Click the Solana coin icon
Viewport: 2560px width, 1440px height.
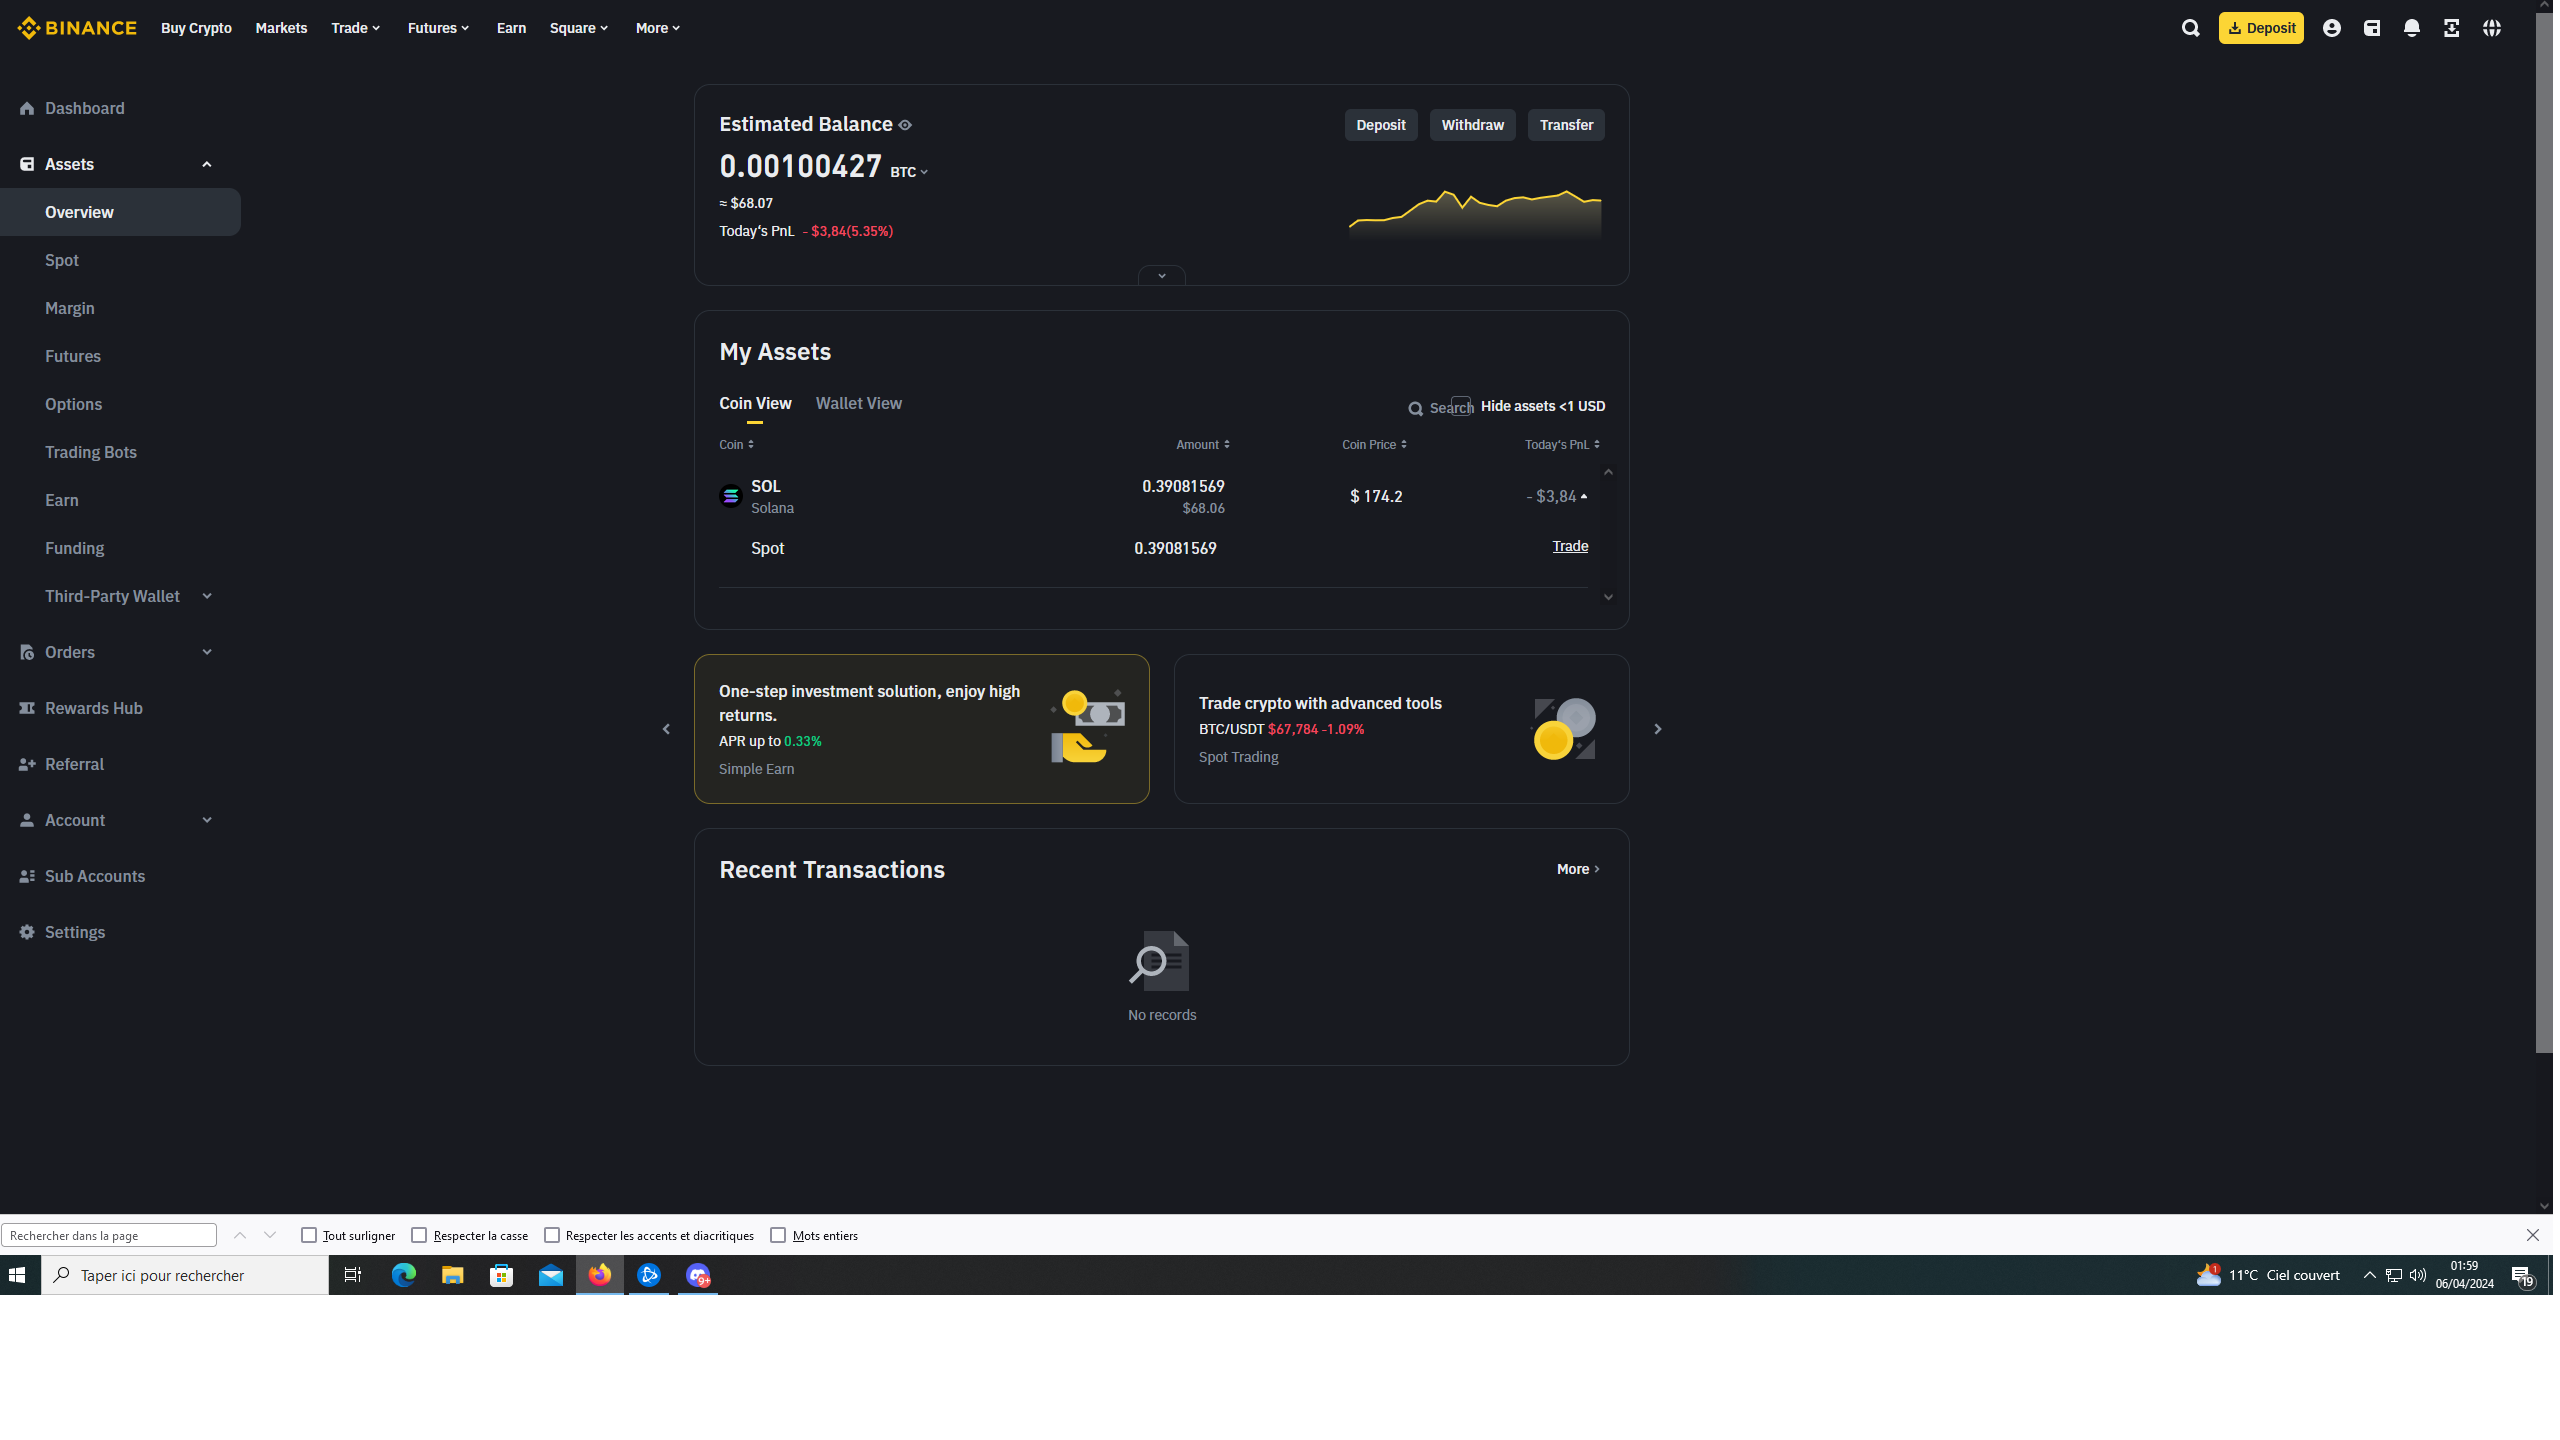pyautogui.click(x=730, y=496)
